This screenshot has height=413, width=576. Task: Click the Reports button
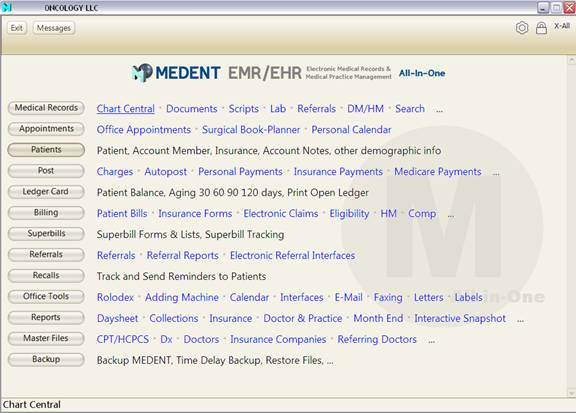click(46, 317)
